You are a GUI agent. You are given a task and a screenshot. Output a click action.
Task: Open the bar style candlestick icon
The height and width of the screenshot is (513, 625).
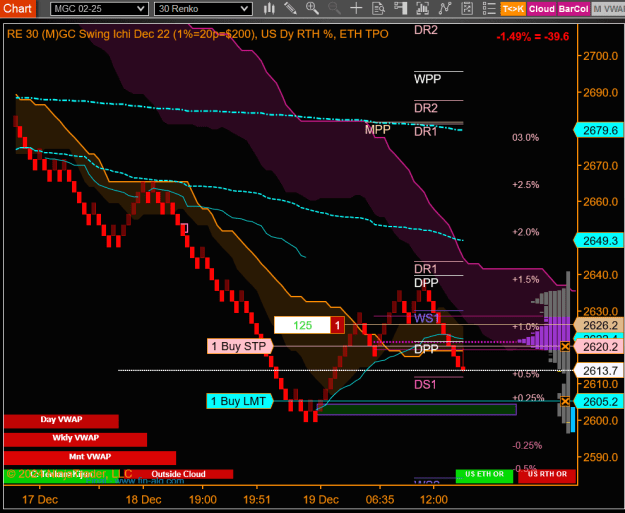coord(269,8)
